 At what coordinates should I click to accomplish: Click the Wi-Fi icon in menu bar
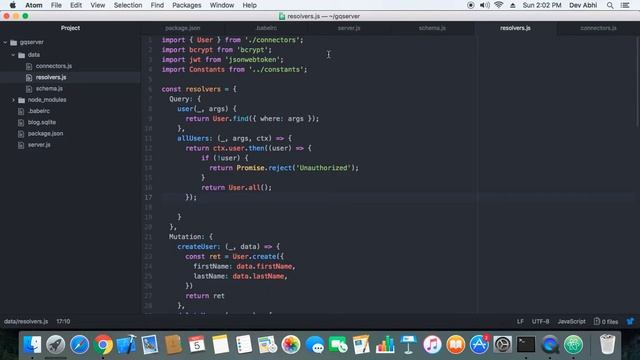coord(498,5)
